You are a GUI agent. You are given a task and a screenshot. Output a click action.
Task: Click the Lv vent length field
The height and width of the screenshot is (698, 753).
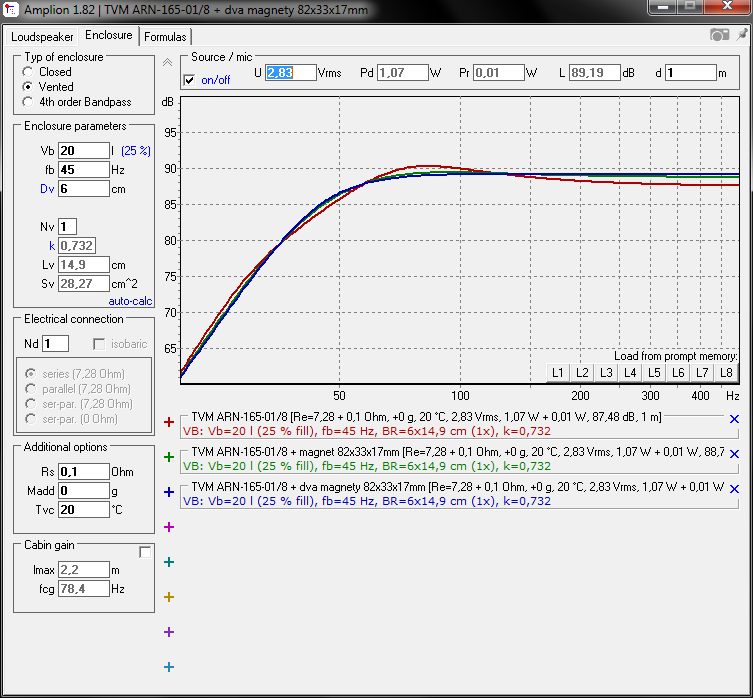(x=84, y=265)
